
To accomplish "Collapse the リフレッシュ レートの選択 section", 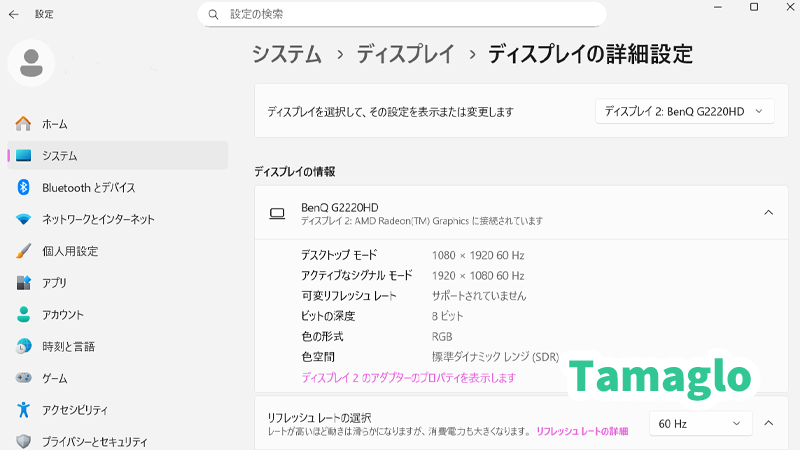I will pyautogui.click(x=768, y=423).
